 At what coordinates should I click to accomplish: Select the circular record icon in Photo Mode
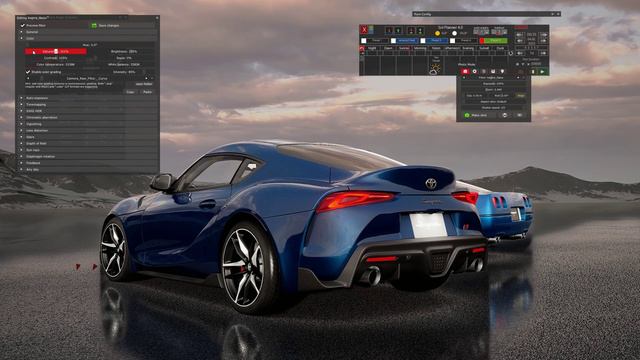pos(474,71)
